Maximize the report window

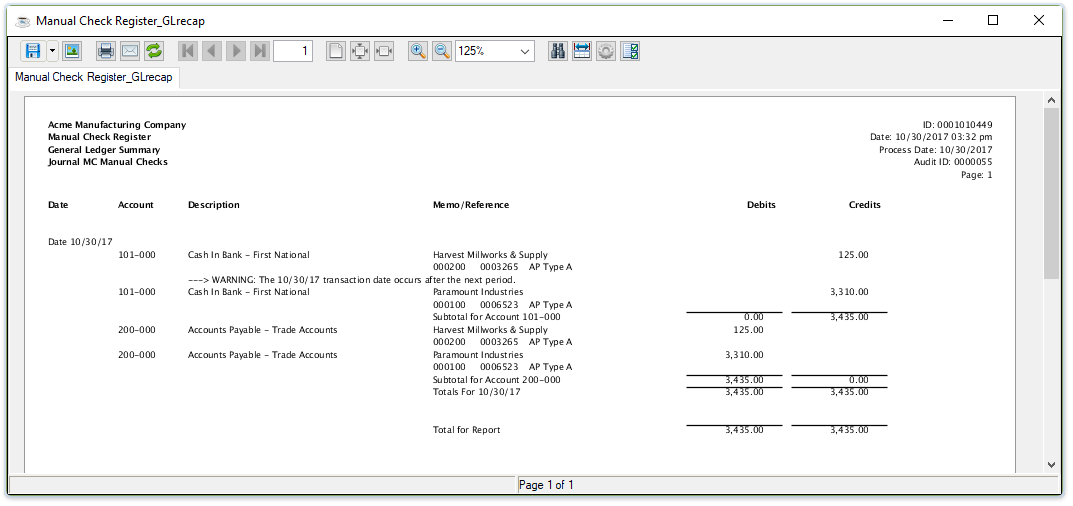coord(993,21)
